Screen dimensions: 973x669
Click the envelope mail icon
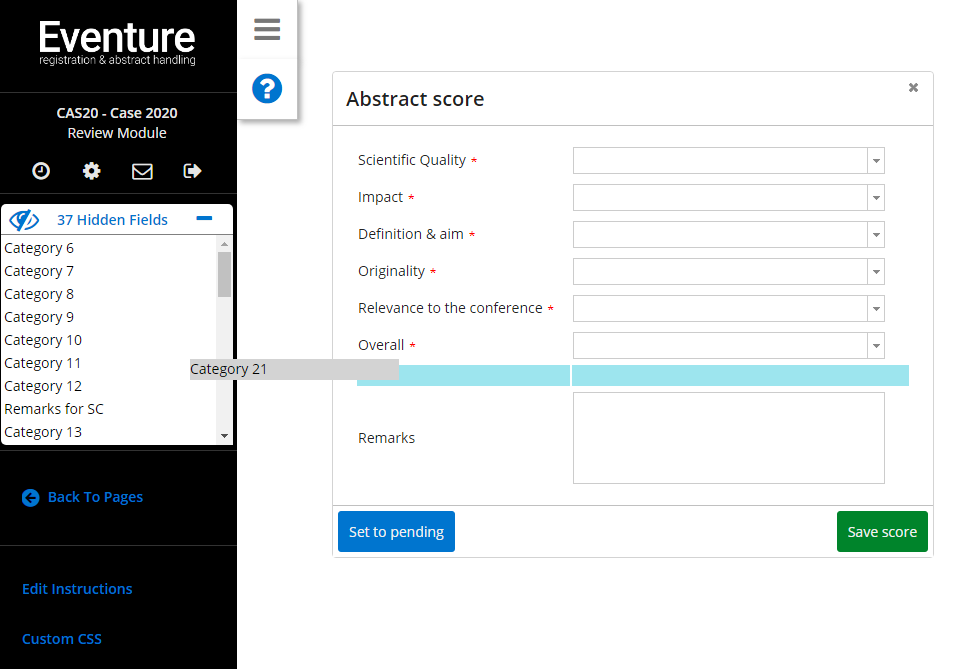(x=142, y=171)
